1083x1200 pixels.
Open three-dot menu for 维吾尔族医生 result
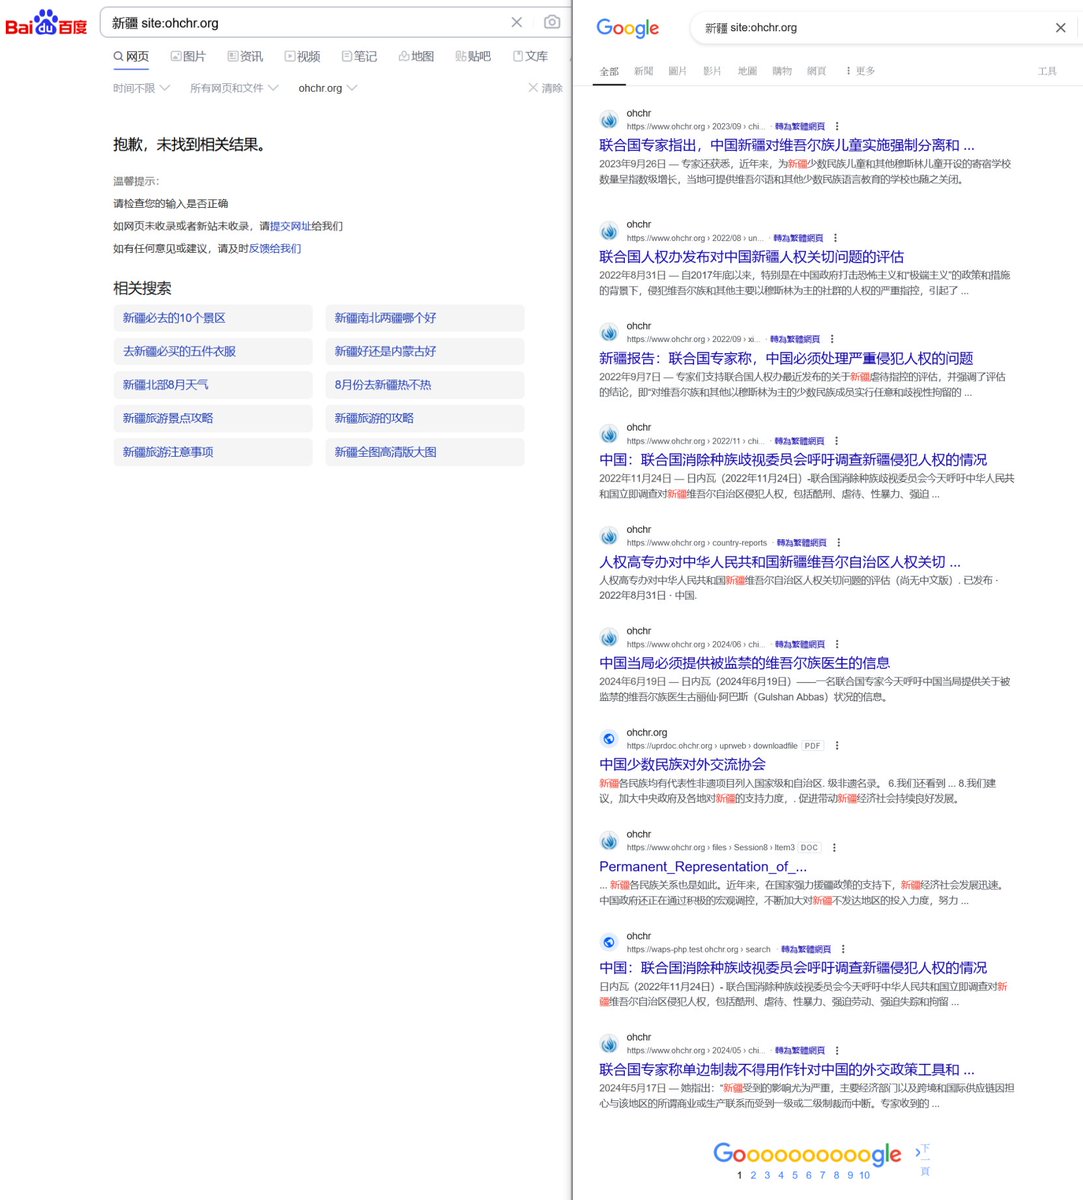pos(837,644)
